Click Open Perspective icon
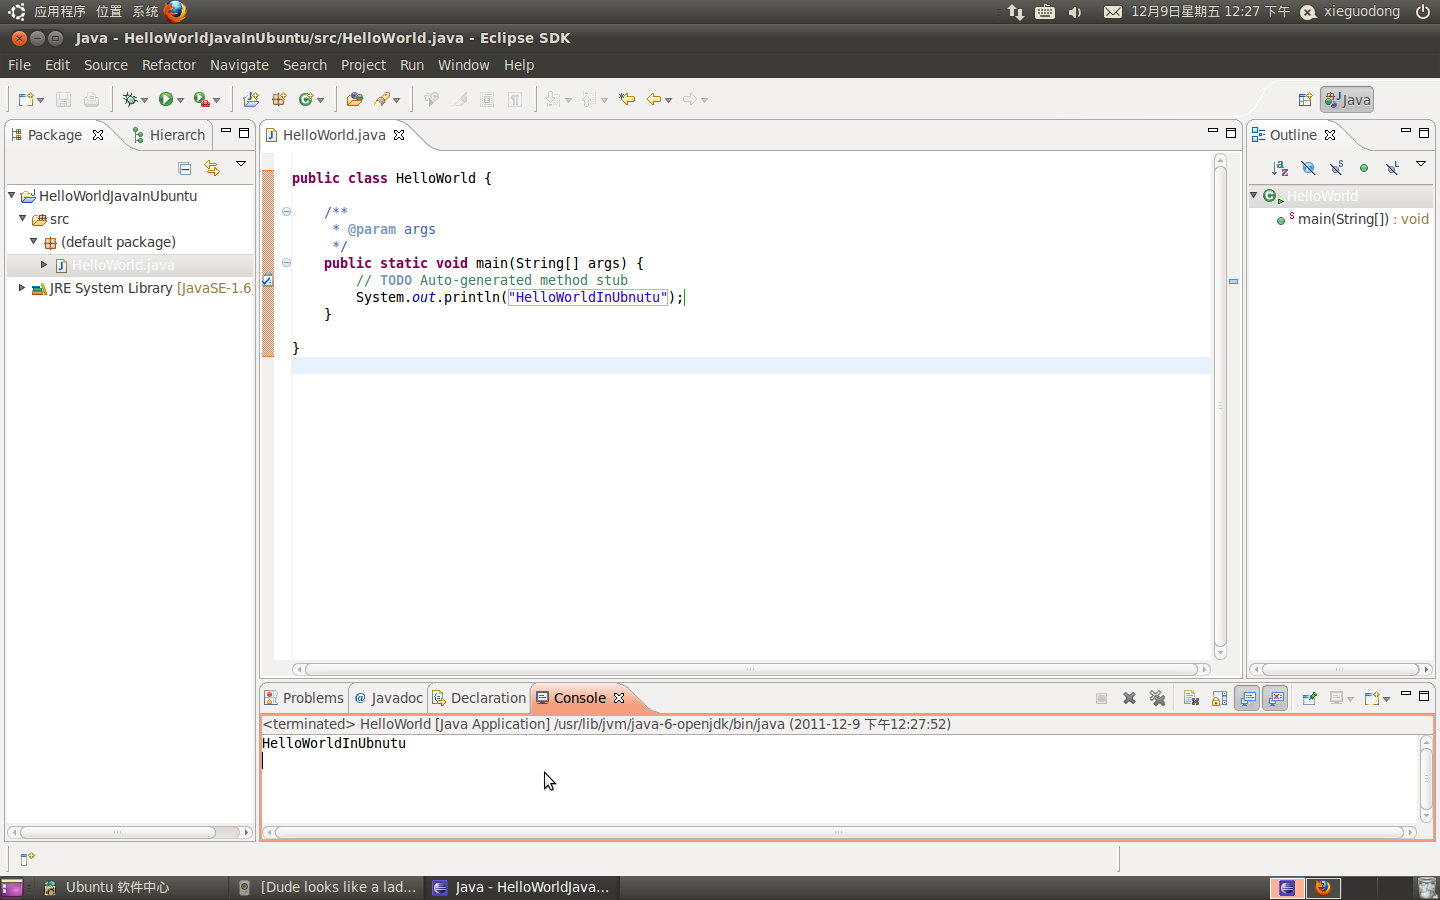The height and width of the screenshot is (900, 1440). (1305, 99)
